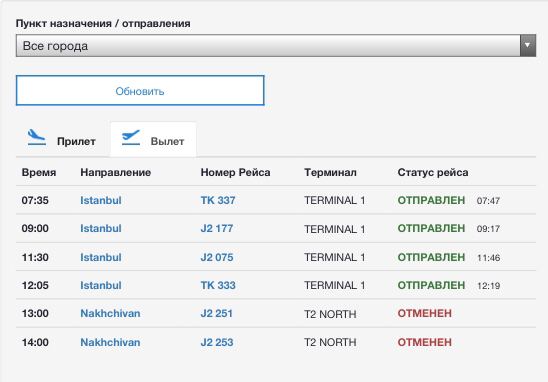Click ОТМЕНЕН status for flight J2 253

(425, 342)
